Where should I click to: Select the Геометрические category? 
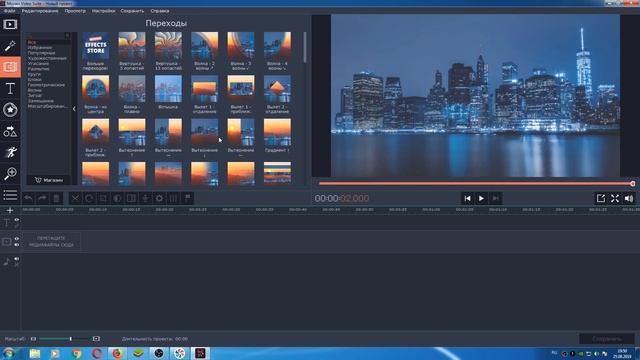click(x=46, y=85)
